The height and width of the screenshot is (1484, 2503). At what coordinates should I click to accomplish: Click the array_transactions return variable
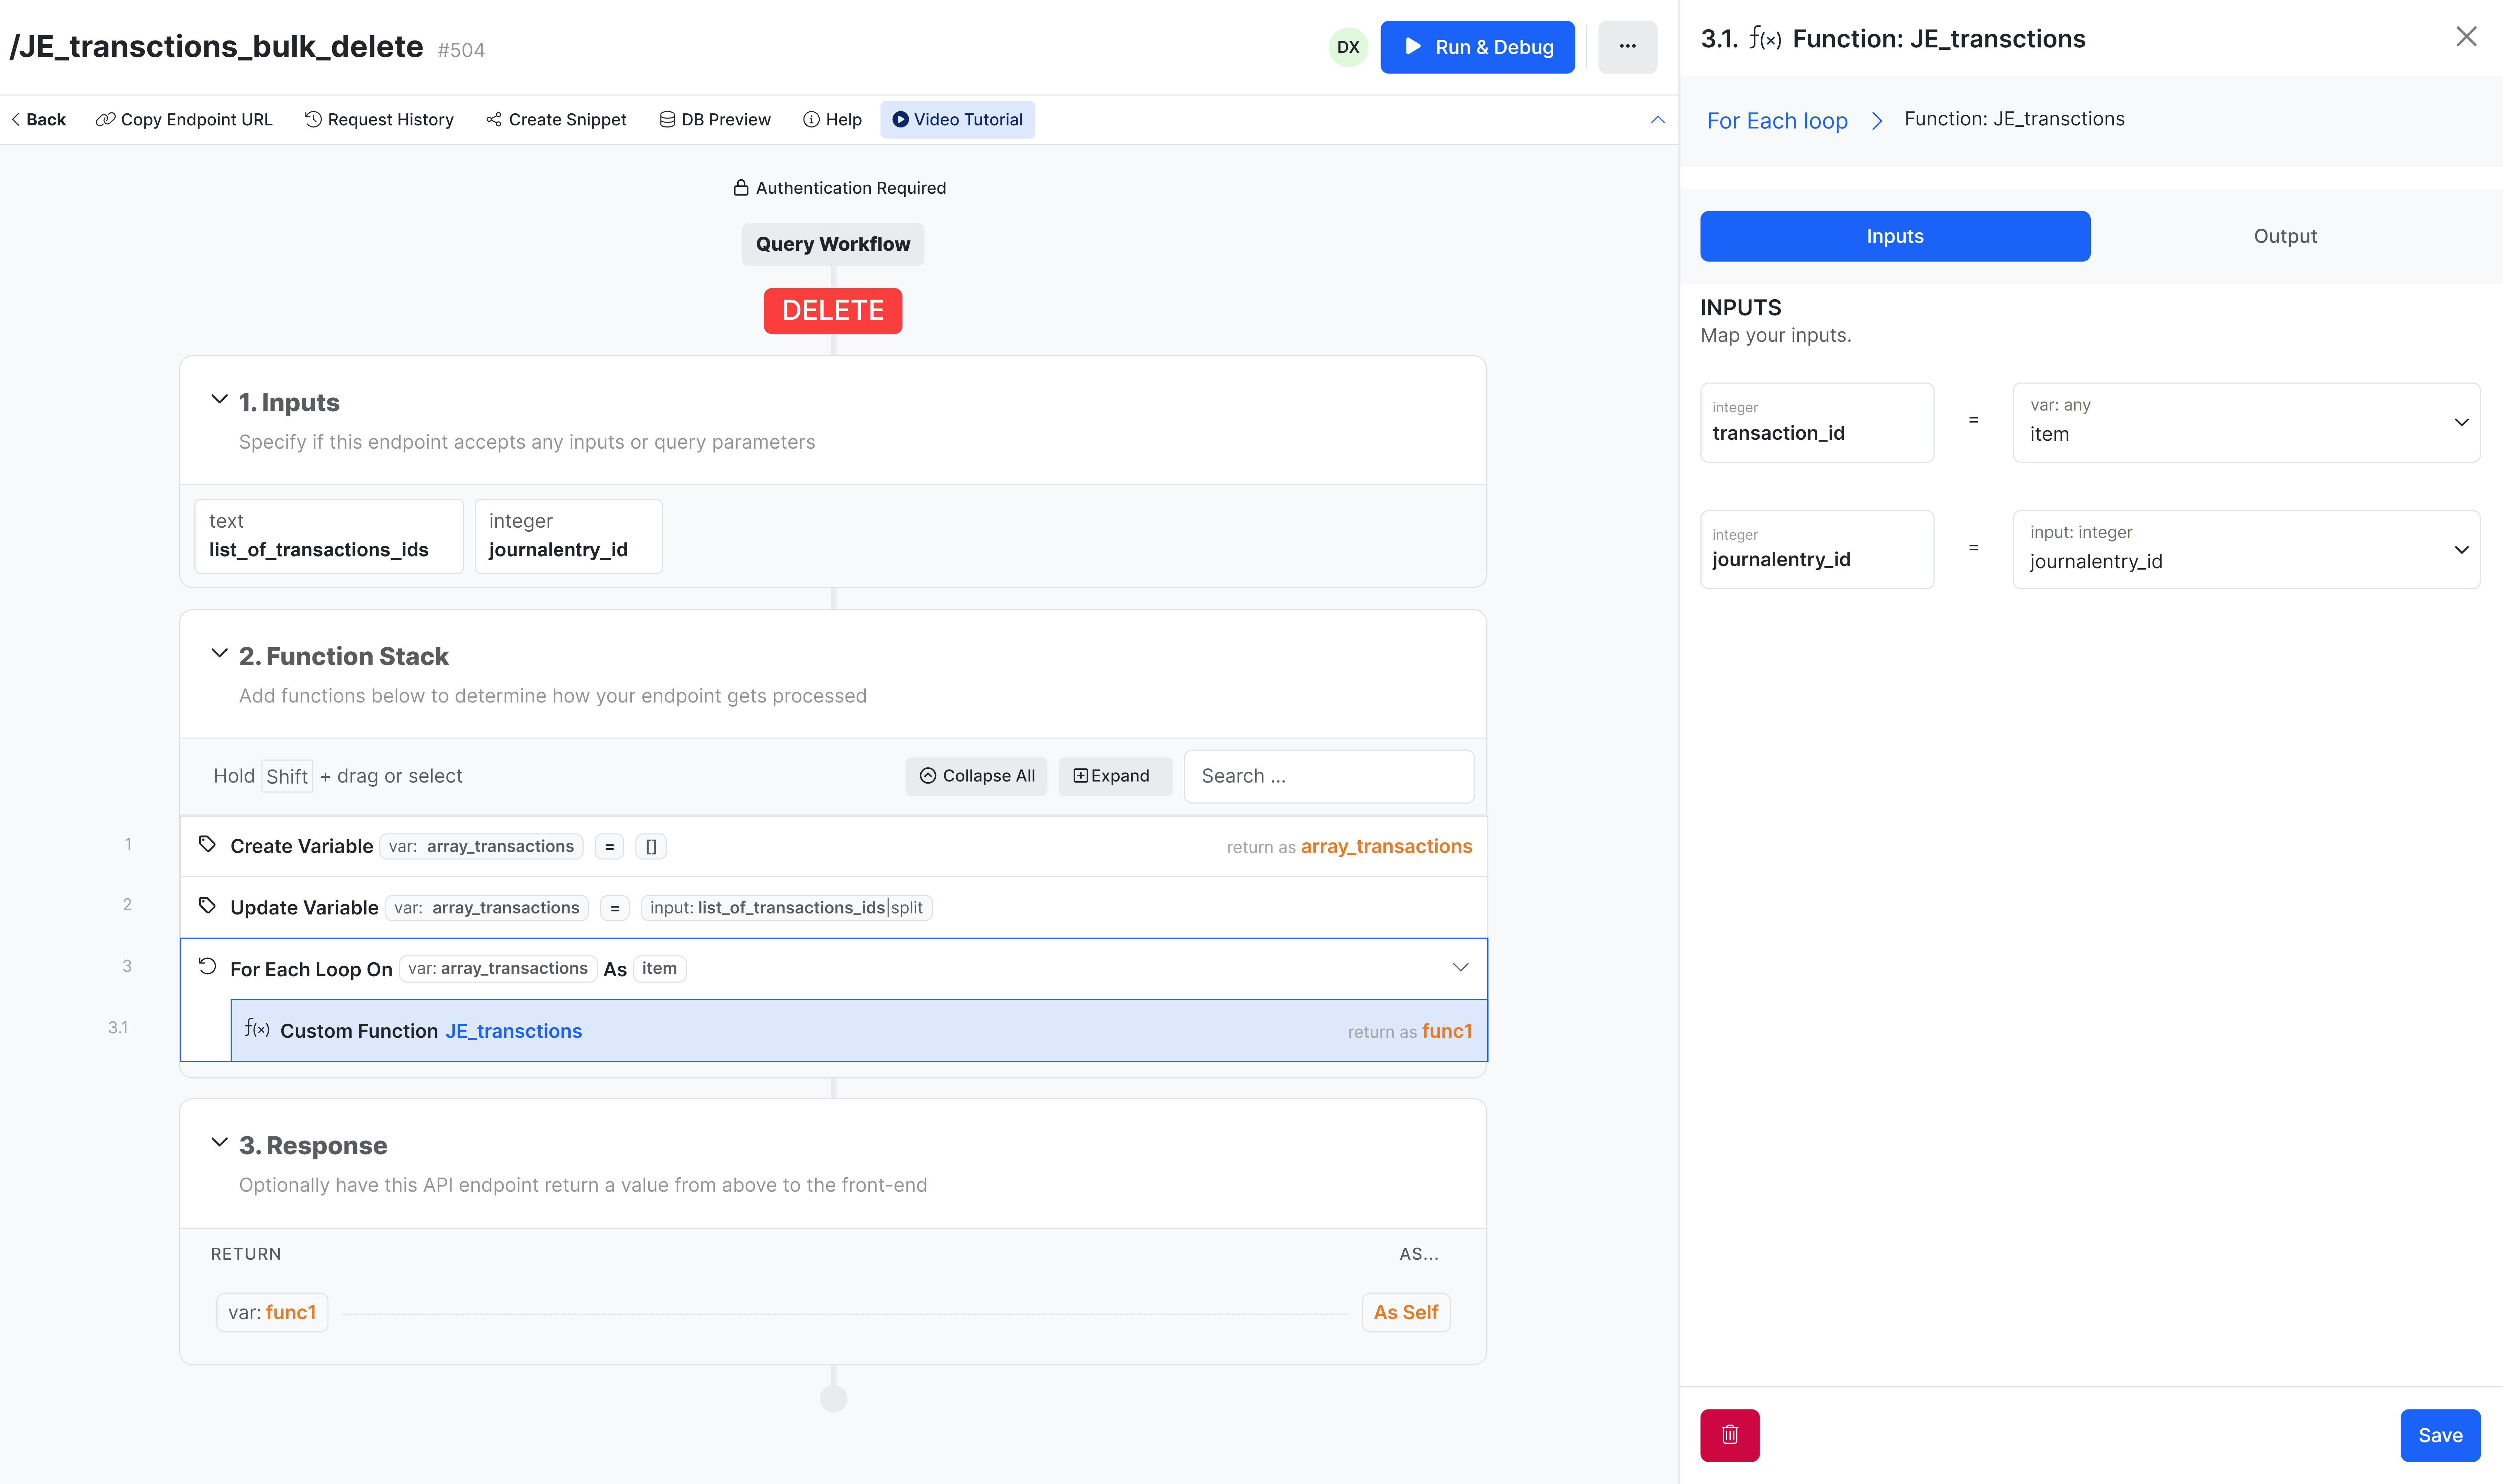1386,847
